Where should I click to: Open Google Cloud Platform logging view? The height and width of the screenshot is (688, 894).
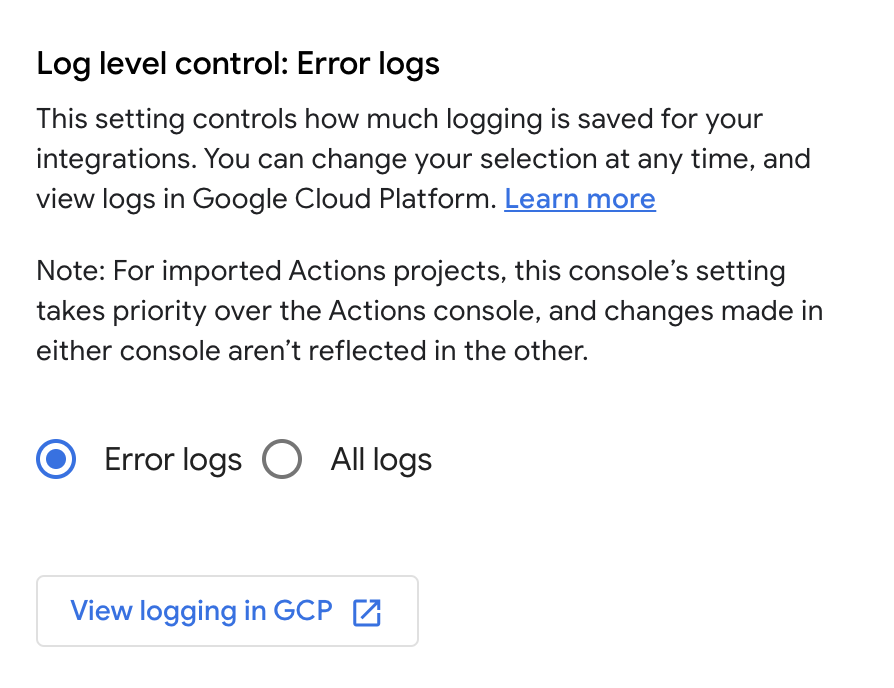point(227,611)
